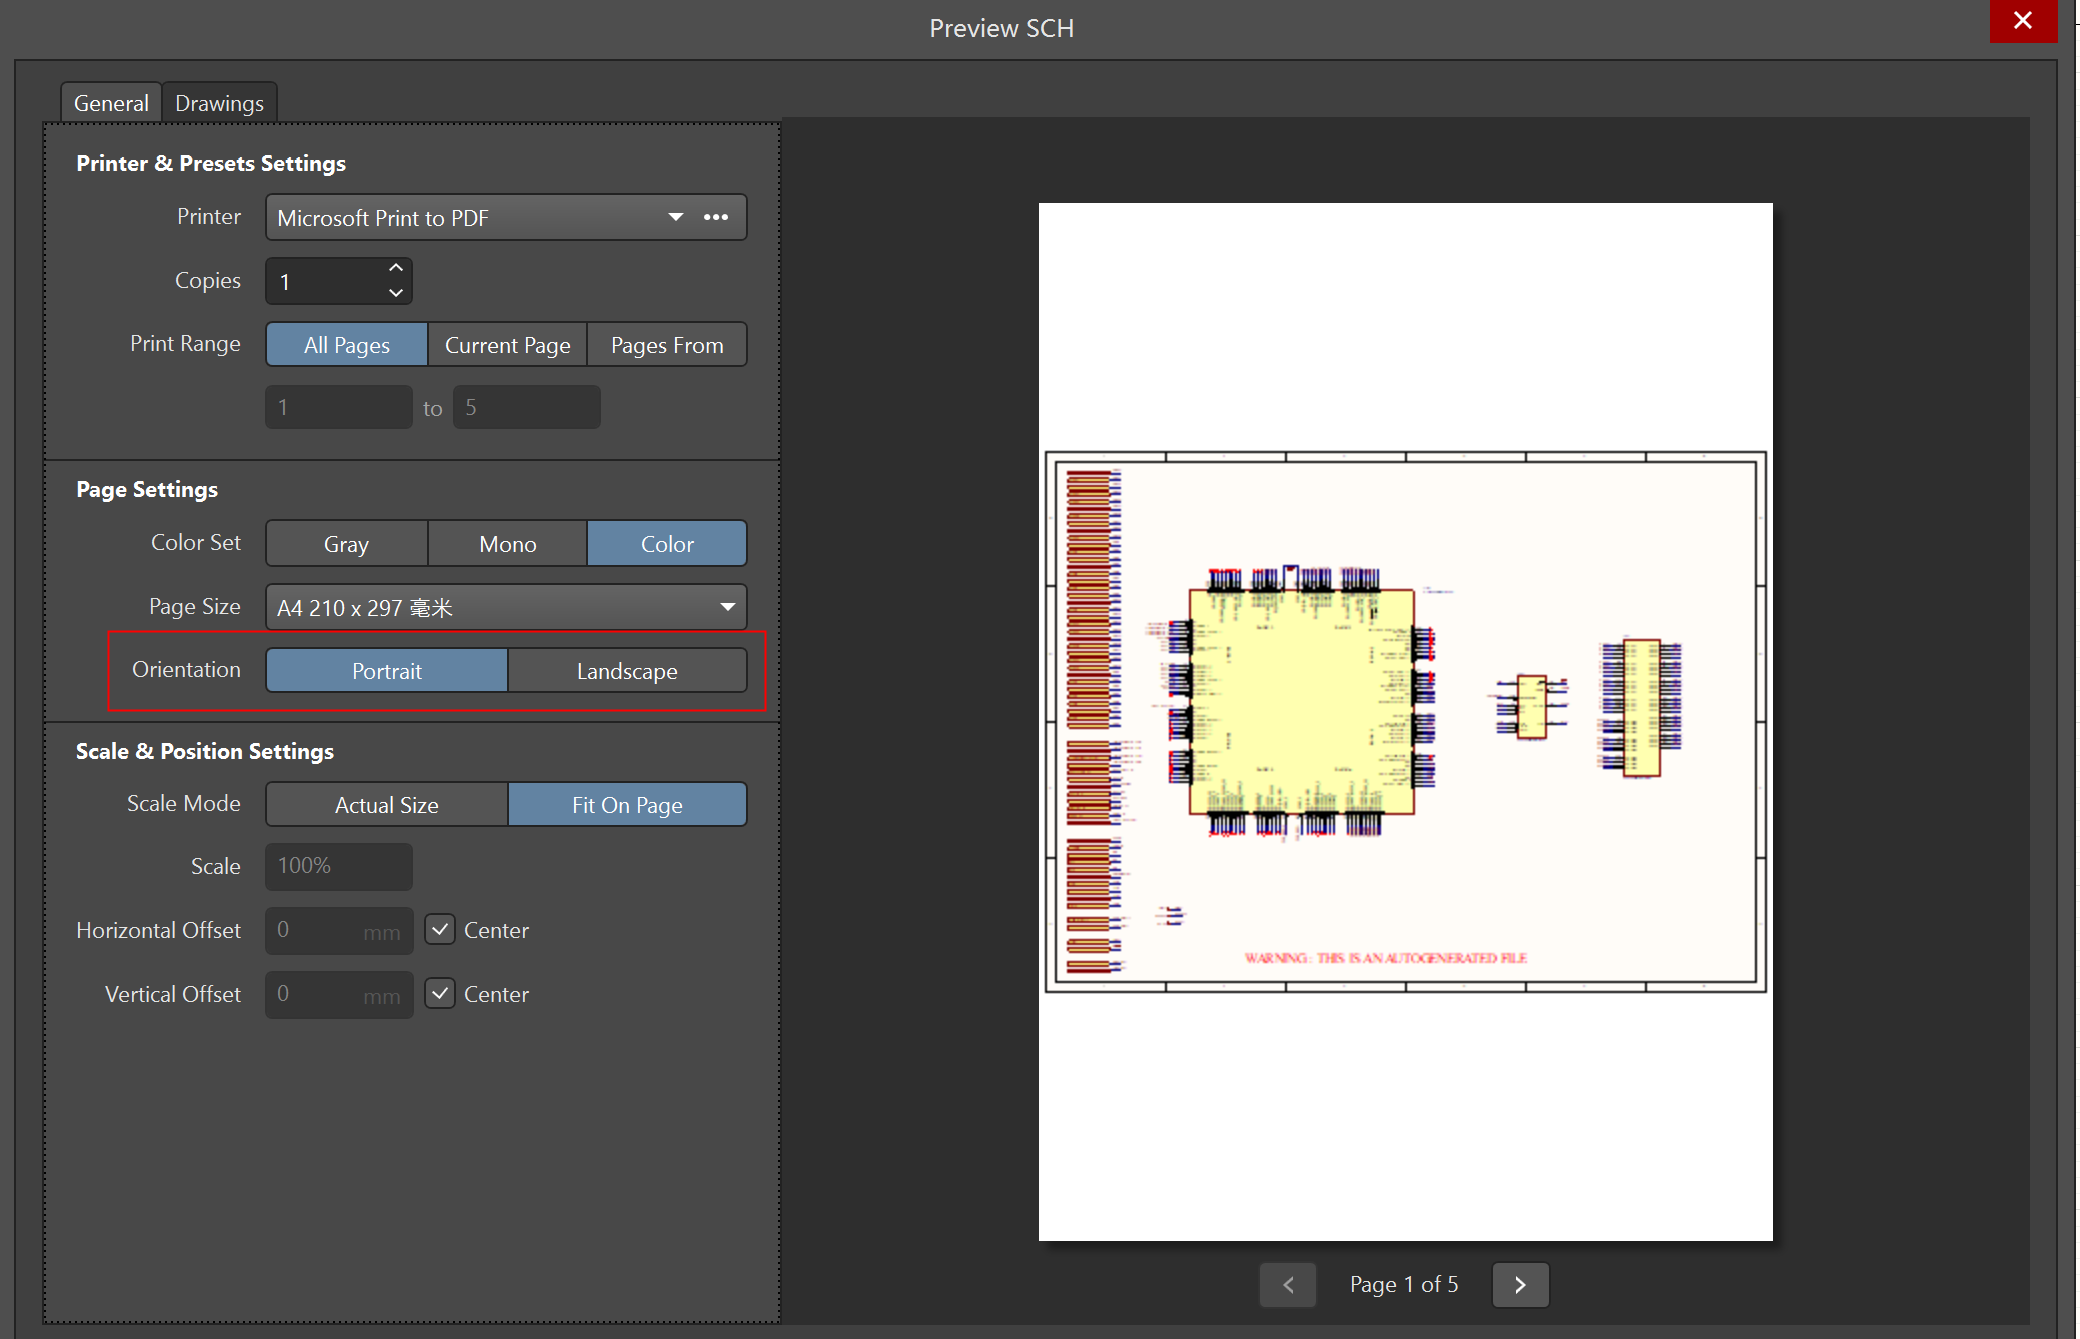Select Portrait orientation
This screenshot has height=1339, width=2080.
coord(387,671)
